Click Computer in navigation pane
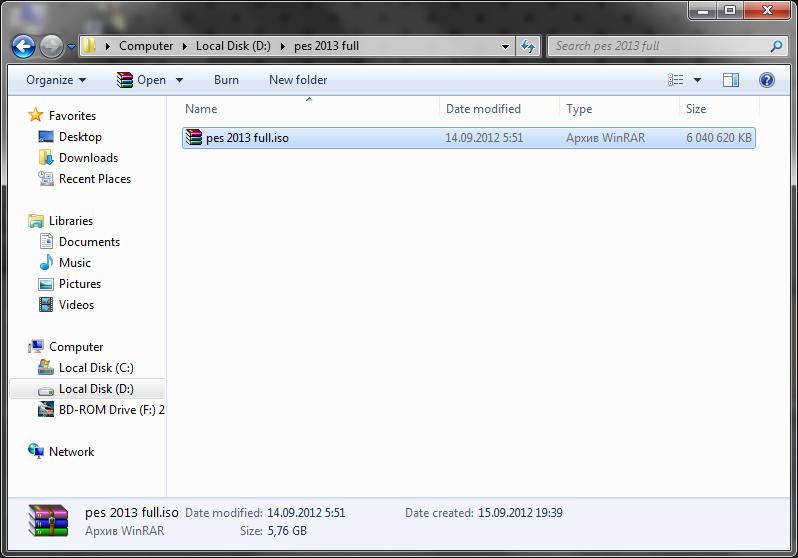The height and width of the screenshot is (558, 798). click(76, 347)
